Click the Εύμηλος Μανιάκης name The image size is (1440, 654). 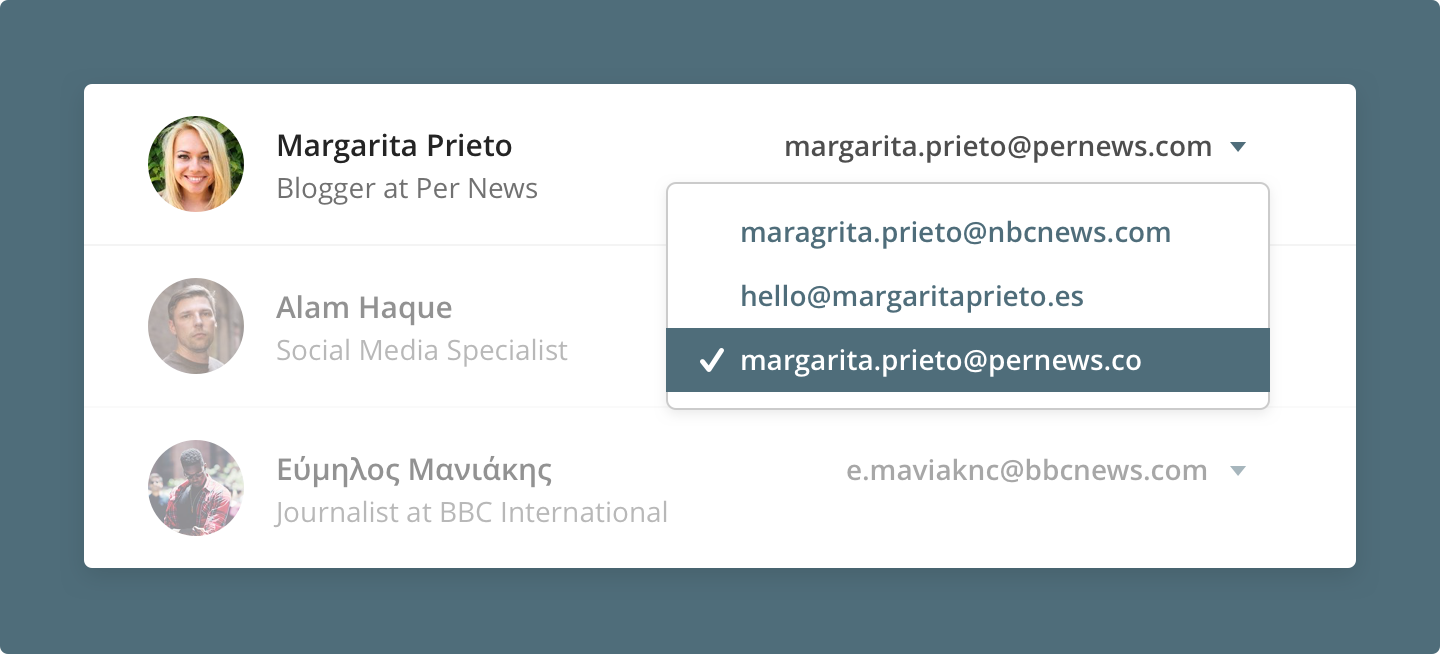pyautogui.click(x=414, y=470)
